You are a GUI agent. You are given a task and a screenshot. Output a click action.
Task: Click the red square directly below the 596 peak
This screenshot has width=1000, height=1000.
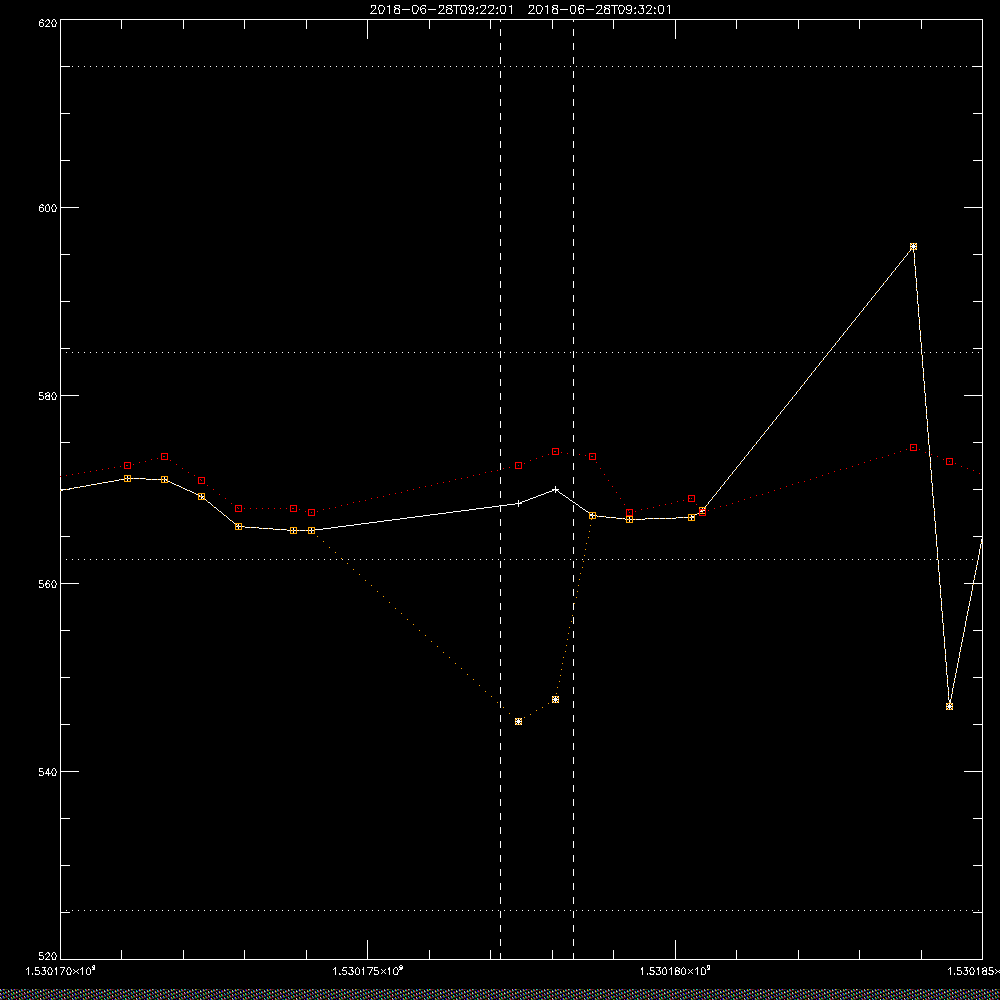click(913, 448)
